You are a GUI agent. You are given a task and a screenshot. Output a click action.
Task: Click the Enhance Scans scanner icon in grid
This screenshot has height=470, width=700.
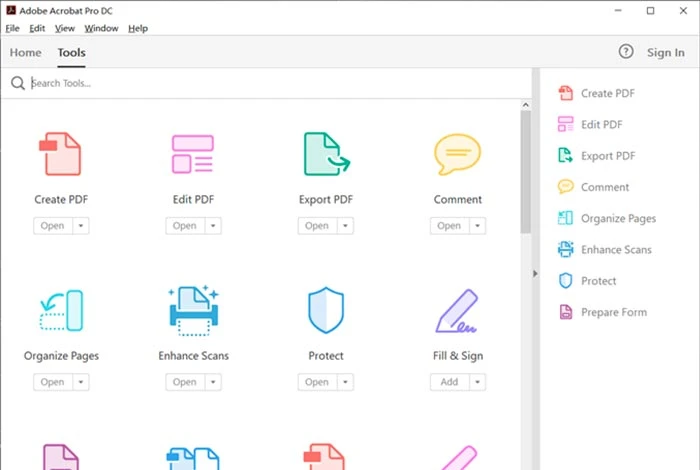coord(194,310)
